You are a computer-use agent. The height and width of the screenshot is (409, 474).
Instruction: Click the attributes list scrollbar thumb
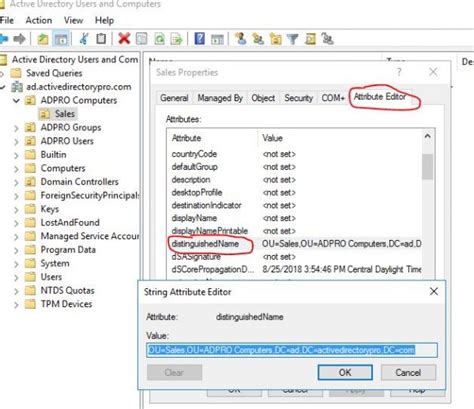427,167
